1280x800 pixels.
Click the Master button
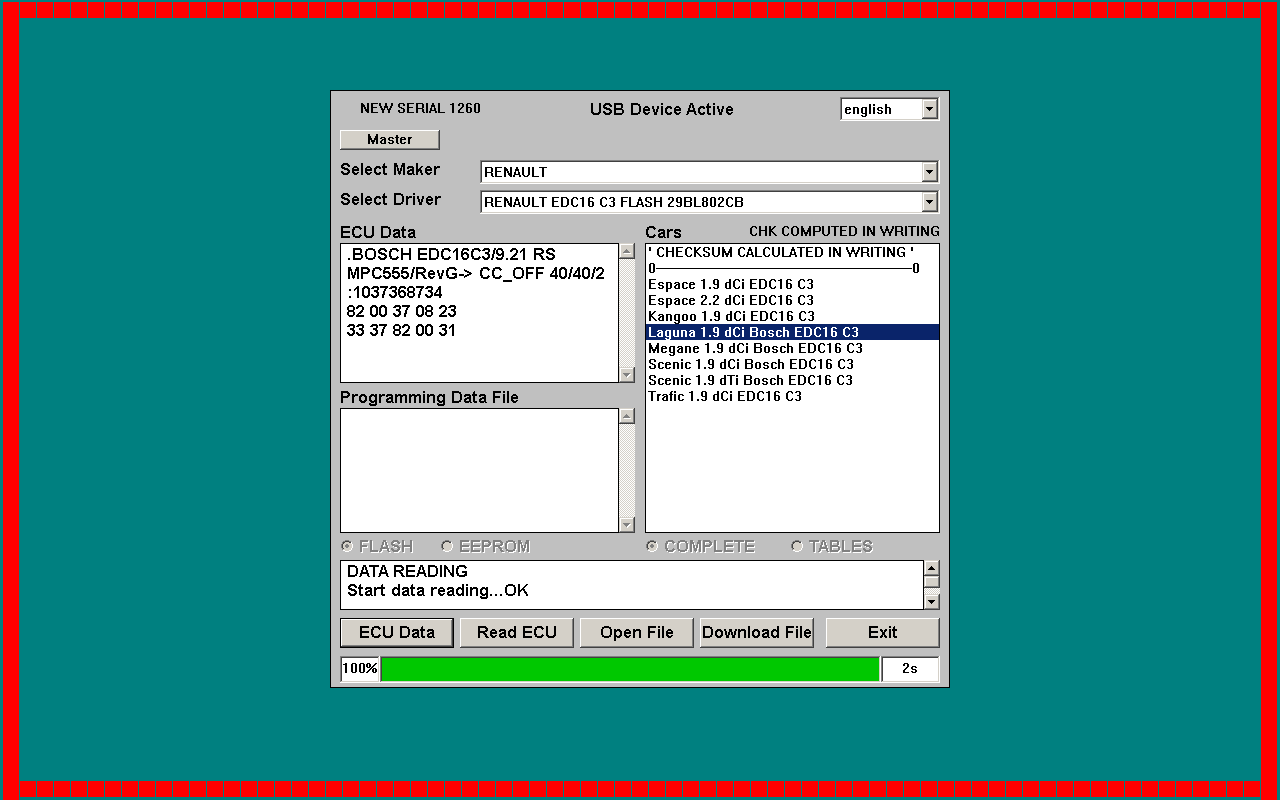point(390,139)
